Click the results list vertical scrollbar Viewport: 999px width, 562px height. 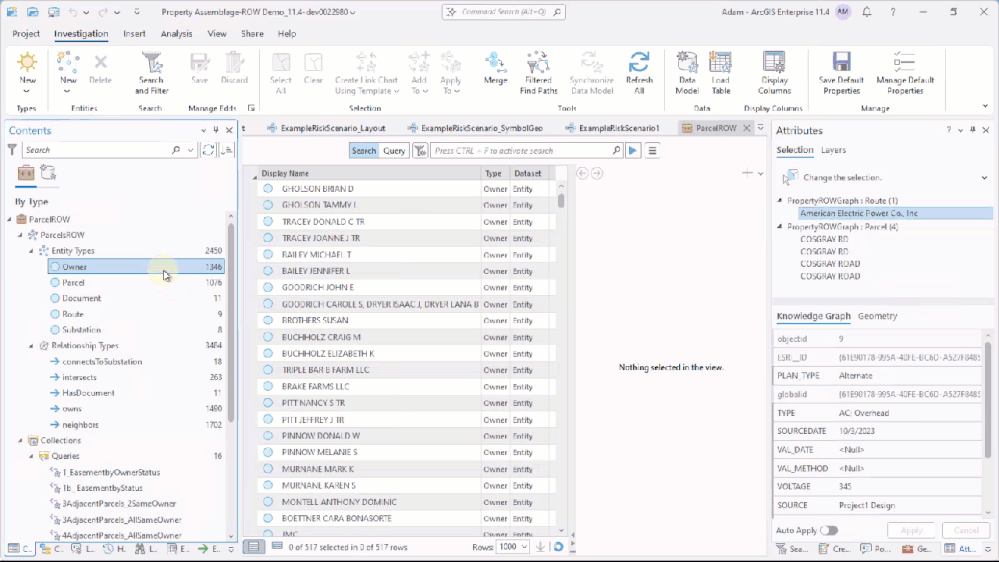pyautogui.click(x=561, y=201)
